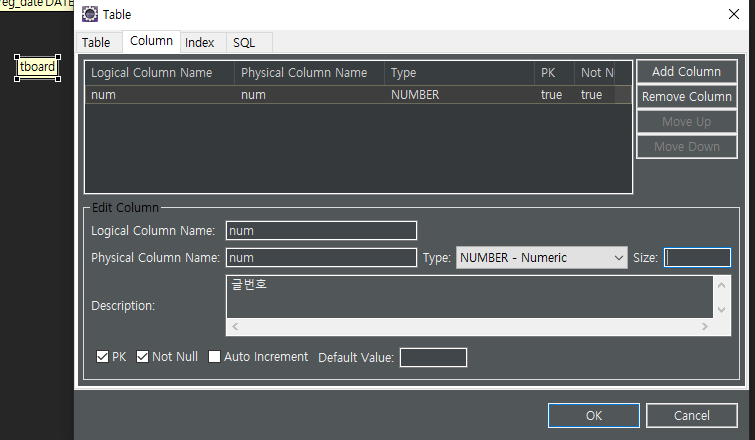
Task: Click the Remove Column button
Action: coord(686,97)
